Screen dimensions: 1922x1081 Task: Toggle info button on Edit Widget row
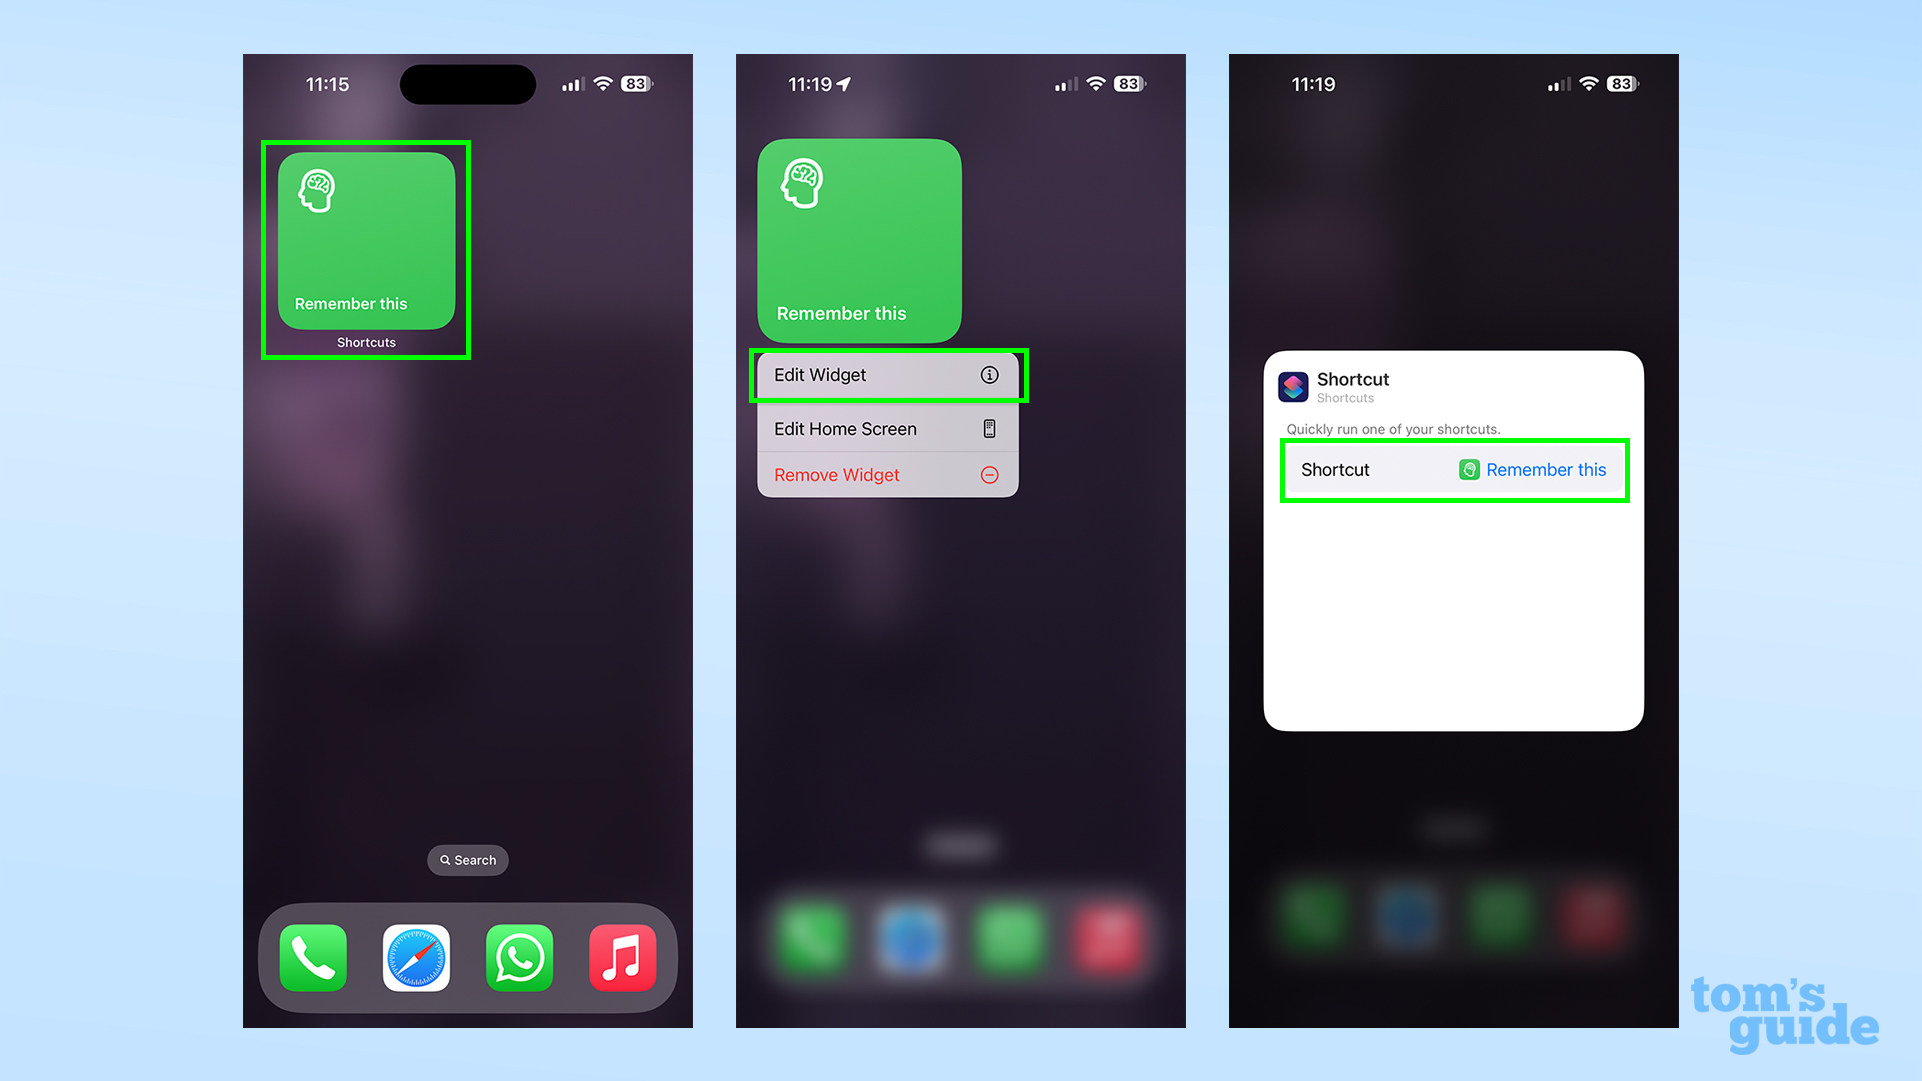[x=989, y=375]
